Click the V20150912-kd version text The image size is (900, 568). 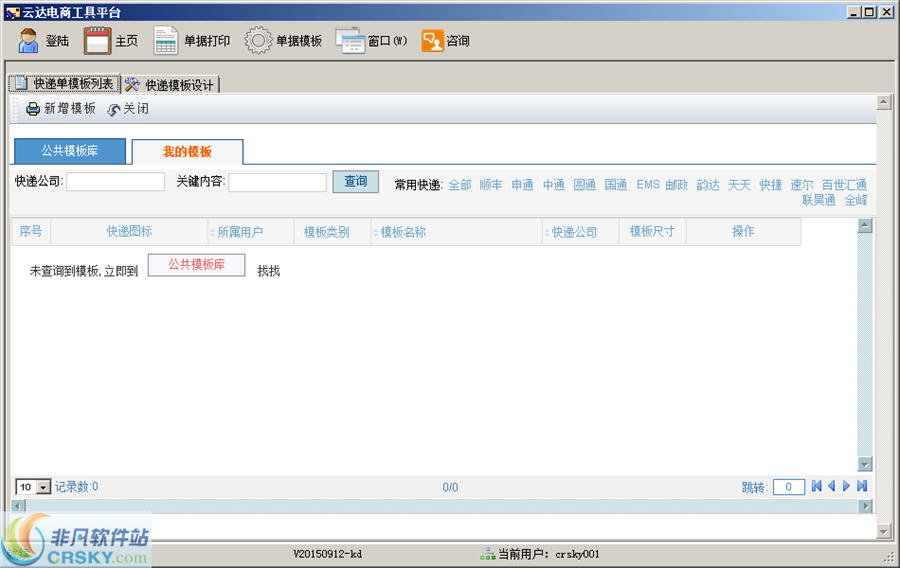pyautogui.click(x=328, y=554)
